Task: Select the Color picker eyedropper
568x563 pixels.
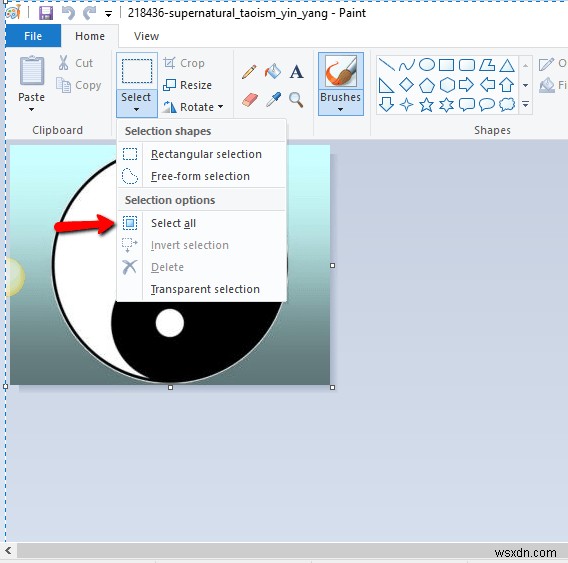Action: [x=273, y=99]
